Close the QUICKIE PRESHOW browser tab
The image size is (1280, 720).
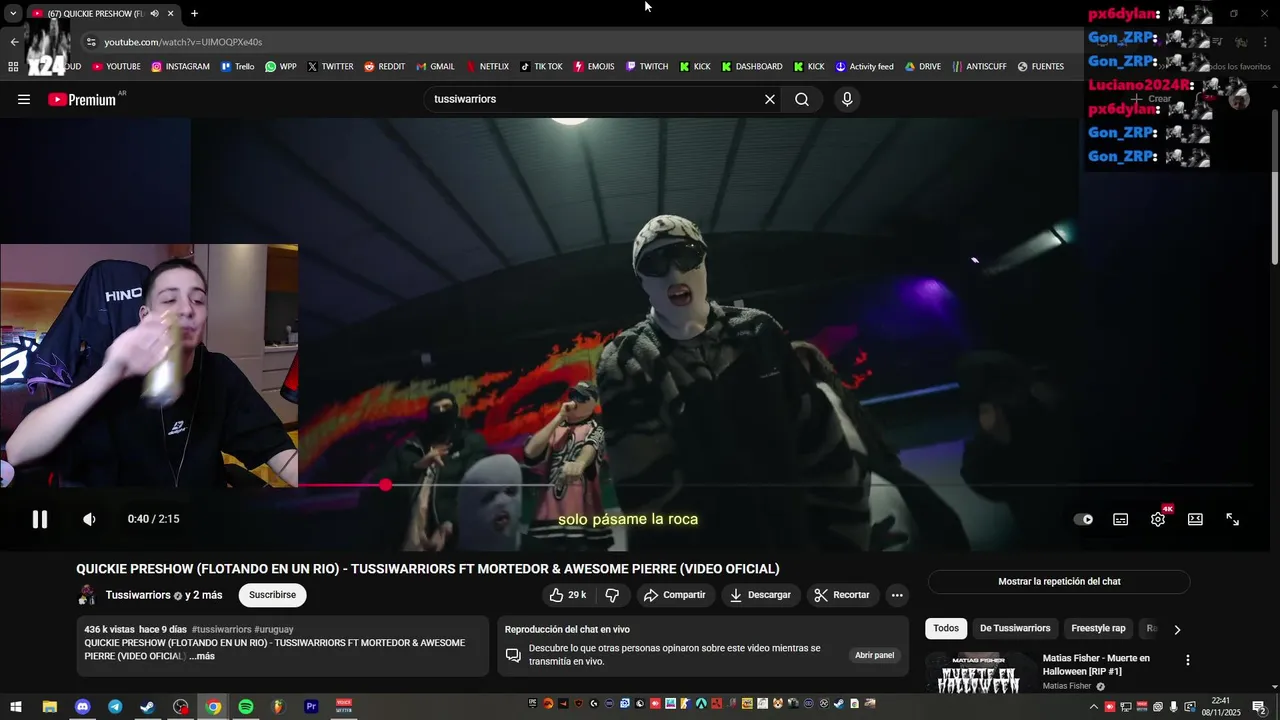pos(171,14)
